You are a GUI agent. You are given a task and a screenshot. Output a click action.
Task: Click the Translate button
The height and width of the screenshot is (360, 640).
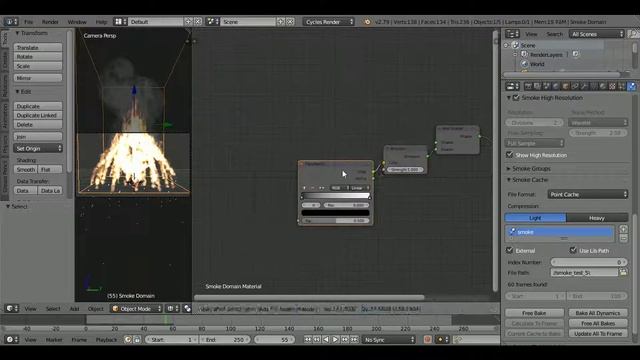(x=38, y=47)
